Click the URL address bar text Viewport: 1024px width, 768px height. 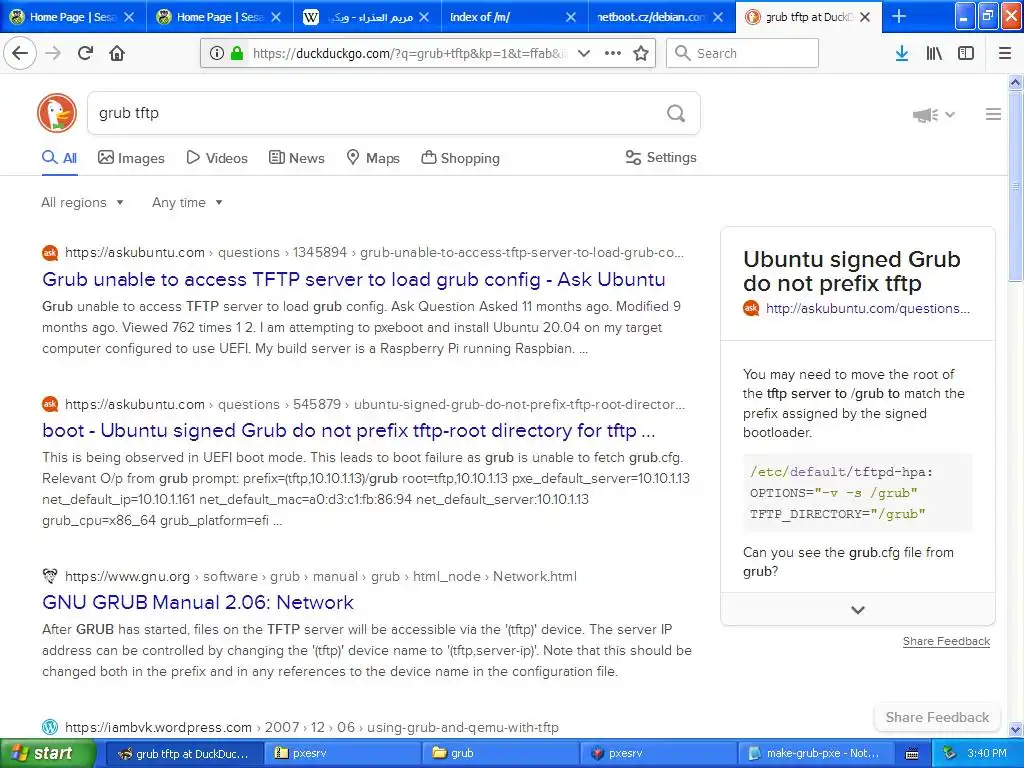point(409,53)
